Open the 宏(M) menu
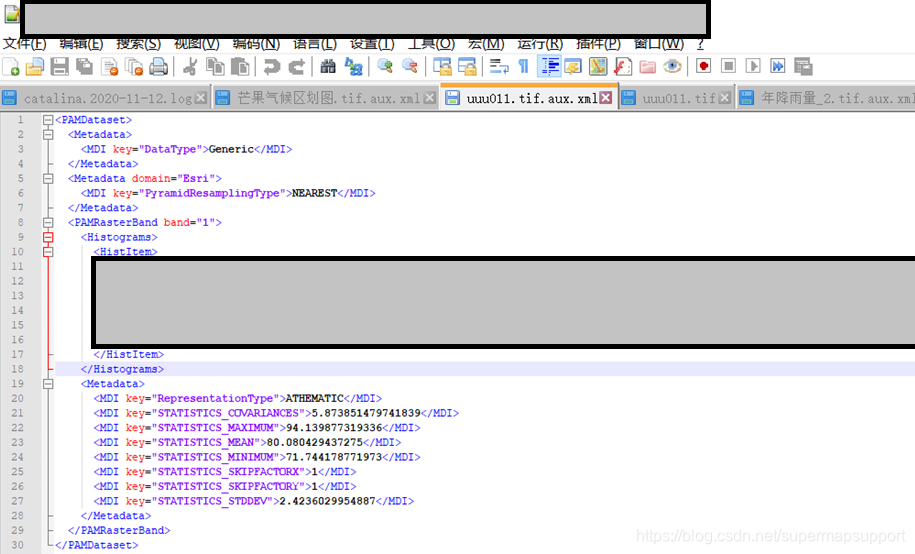This screenshot has height=554, width=915. click(x=486, y=44)
